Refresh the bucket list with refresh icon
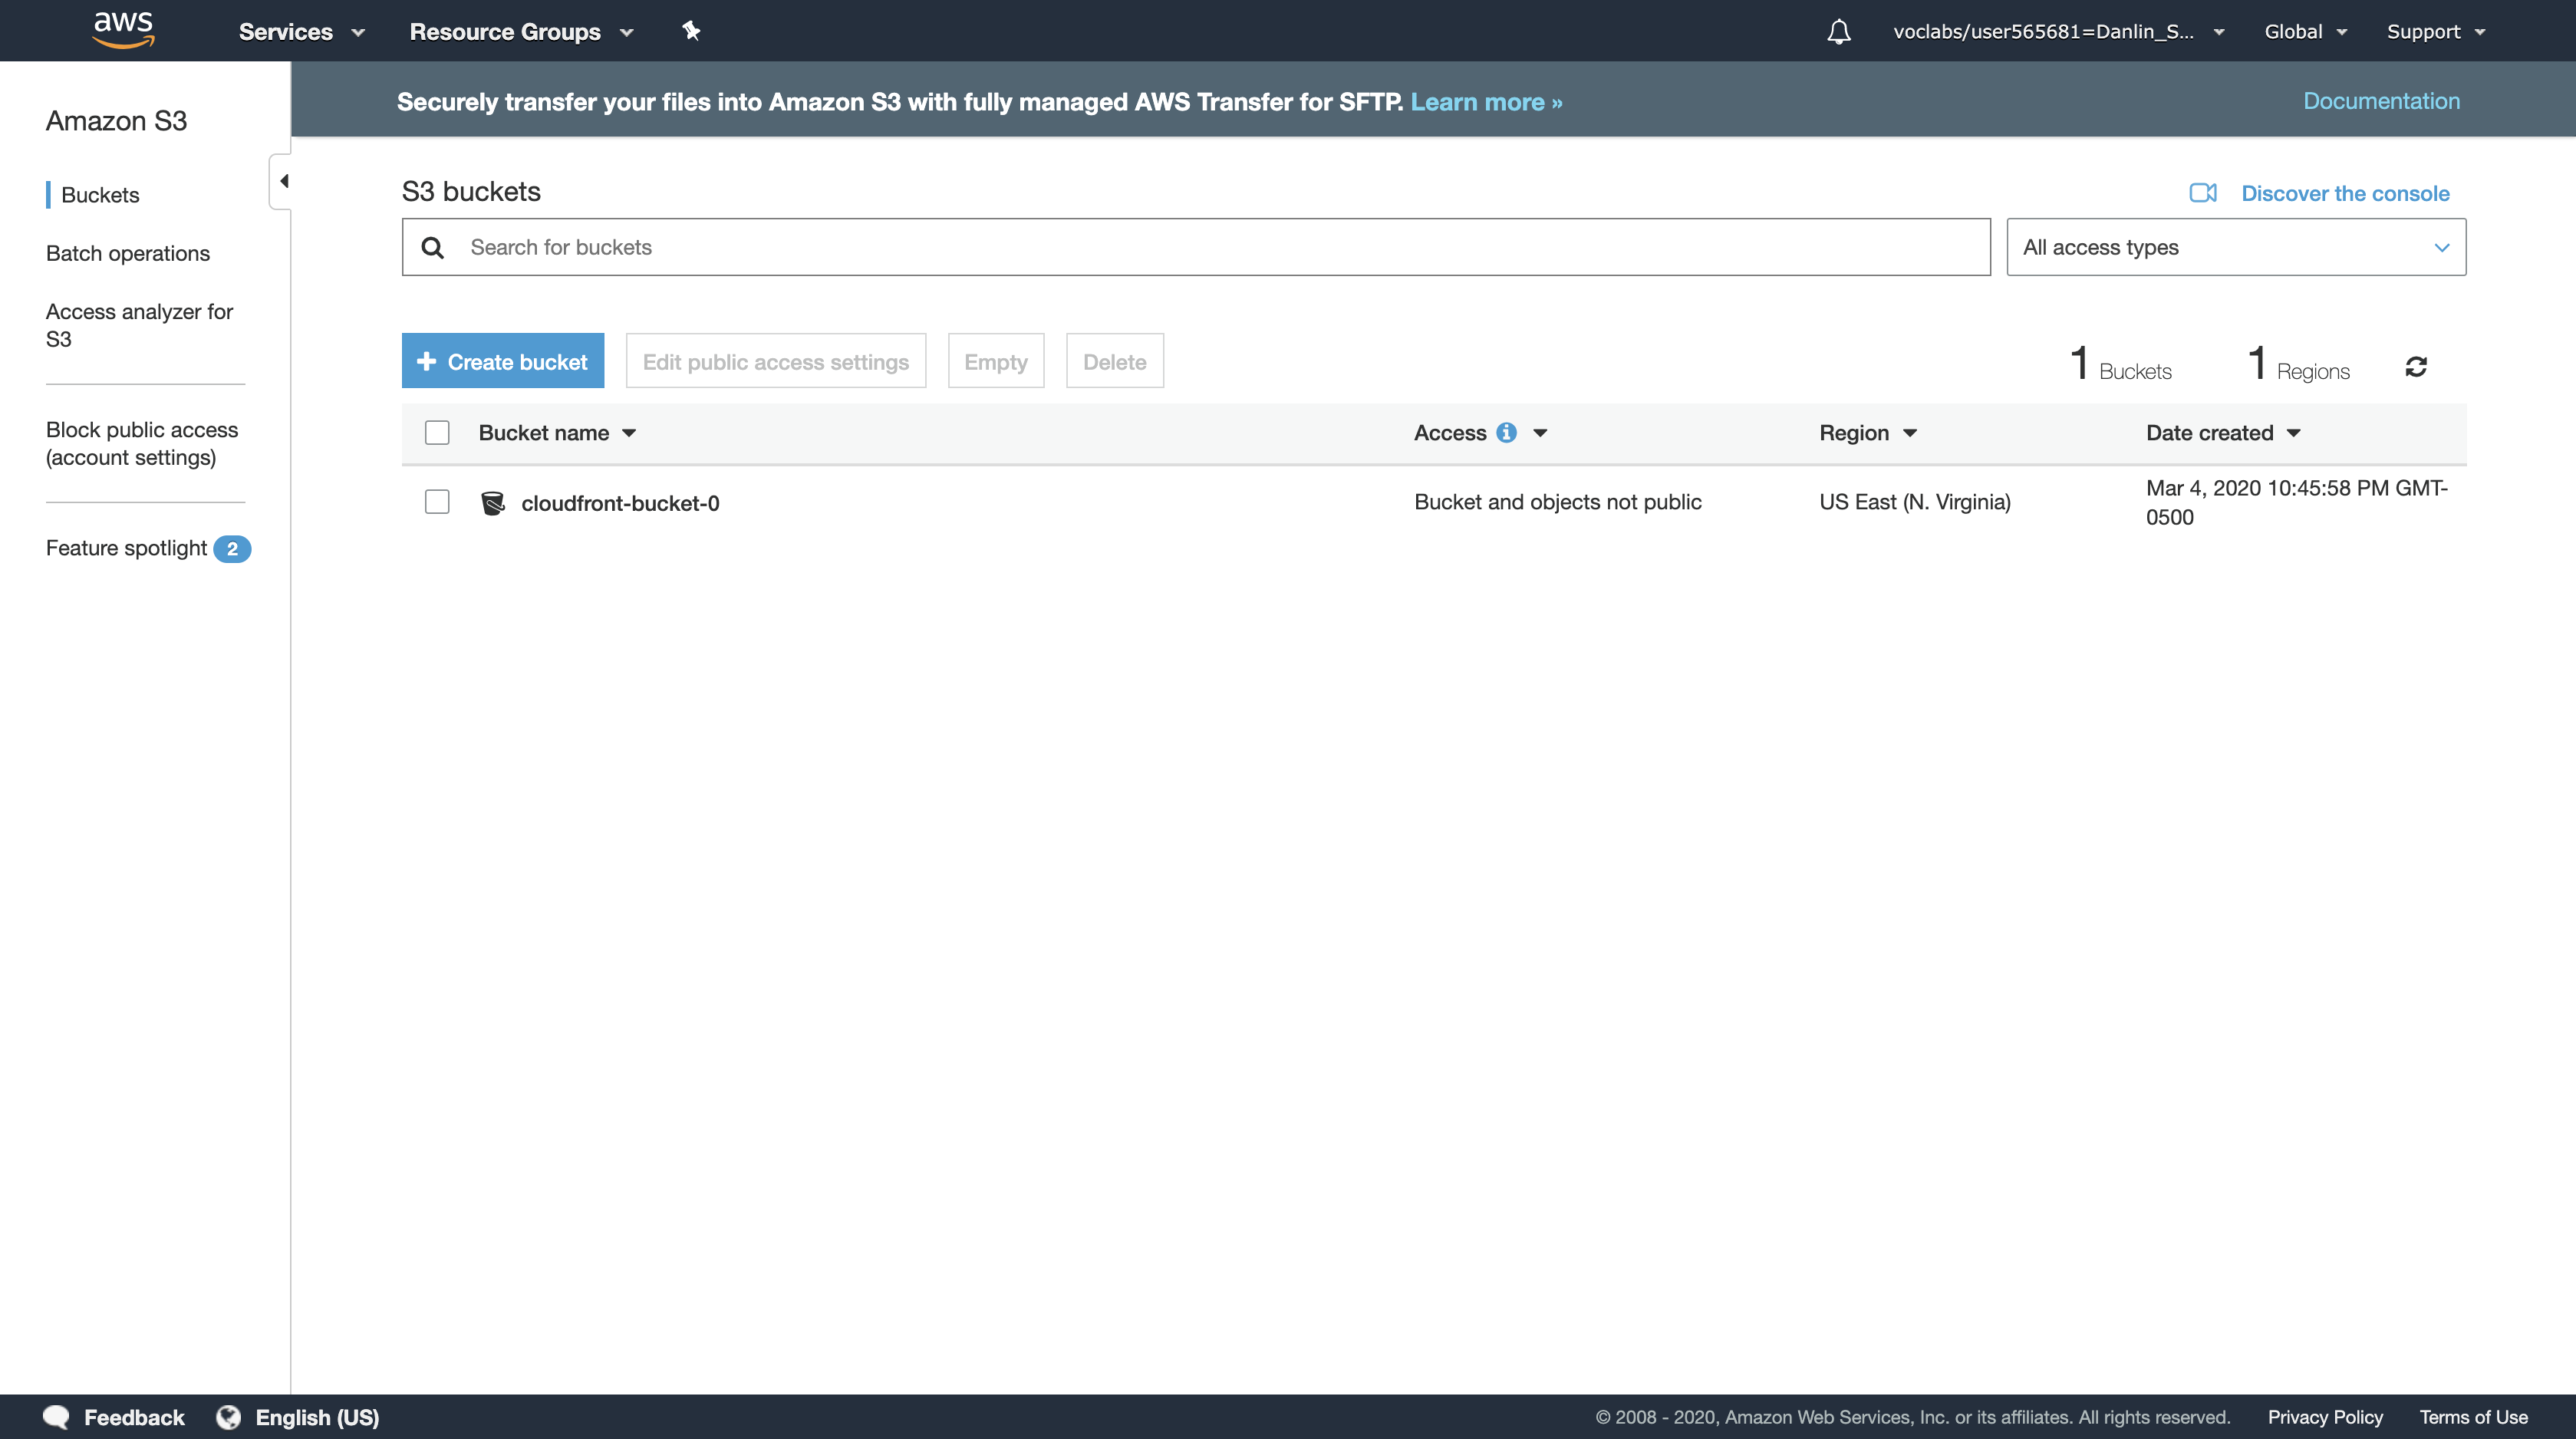Screen dimensions: 2576x1439 coord(2416,367)
